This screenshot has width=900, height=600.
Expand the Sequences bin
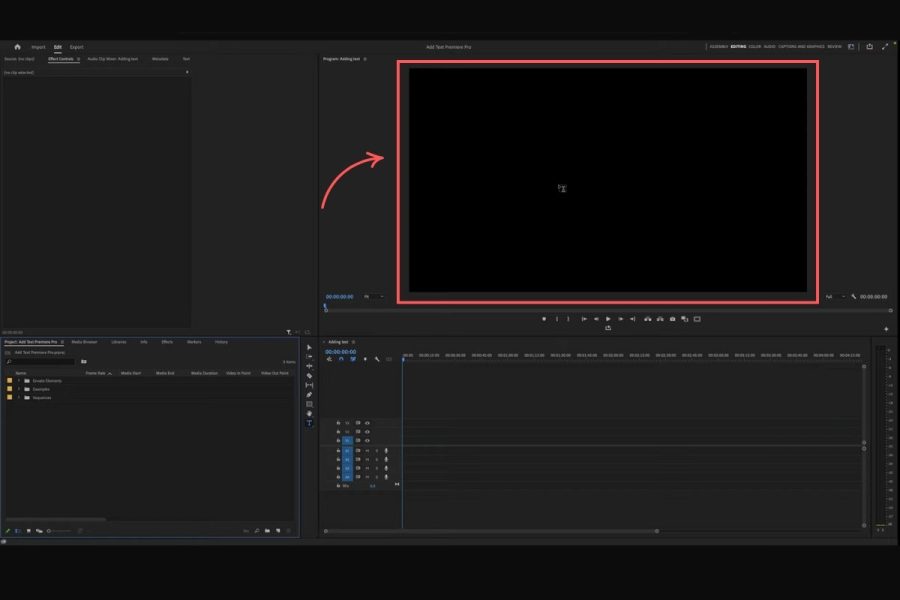(19, 398)
